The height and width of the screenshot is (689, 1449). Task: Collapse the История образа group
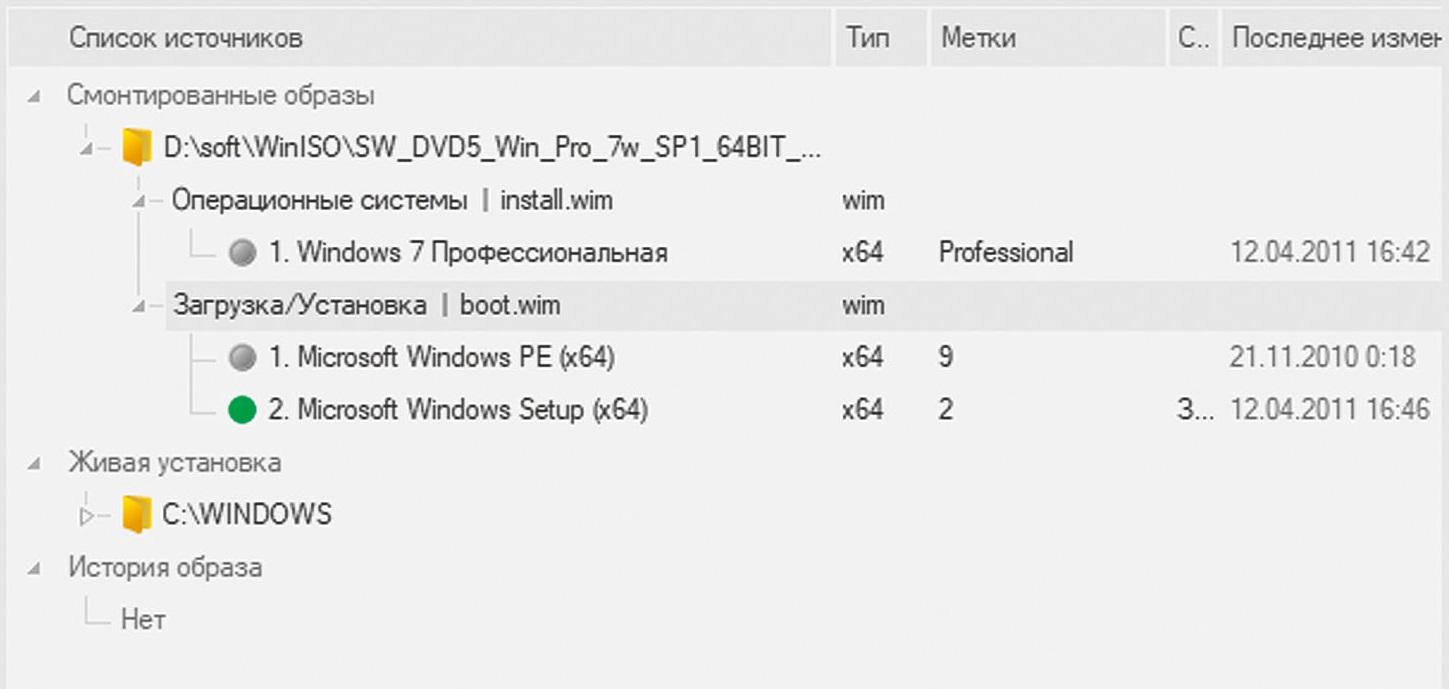36,569
